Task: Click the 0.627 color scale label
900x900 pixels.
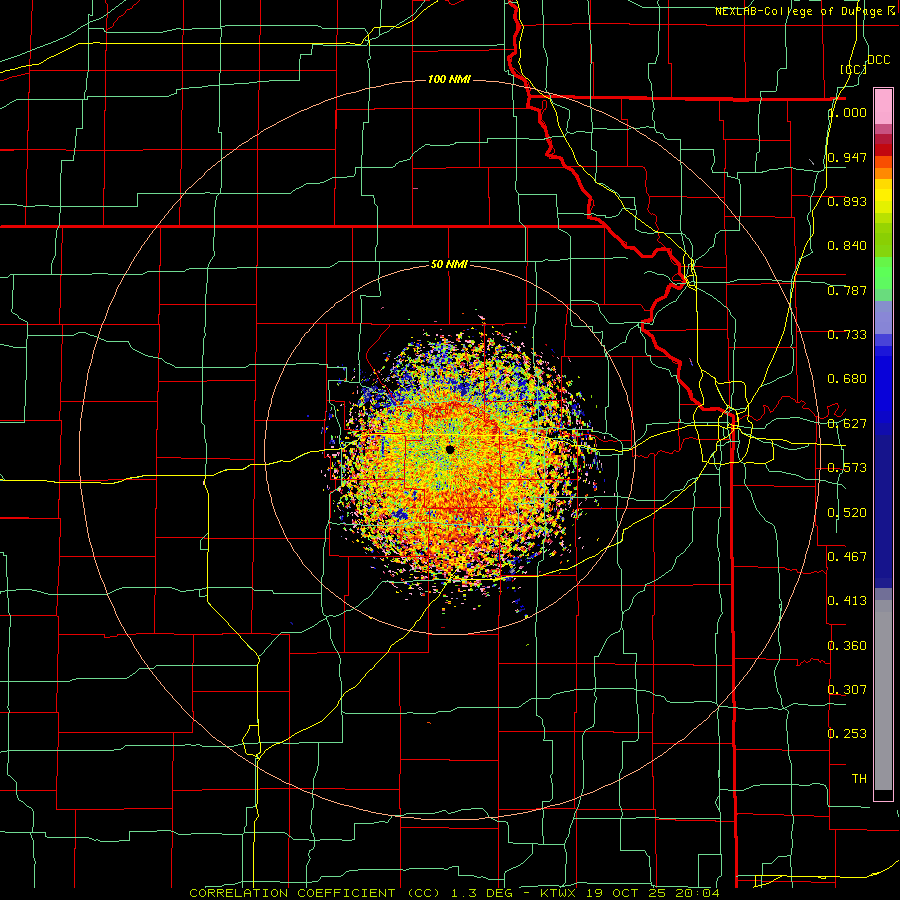Action: pos(847,424)
